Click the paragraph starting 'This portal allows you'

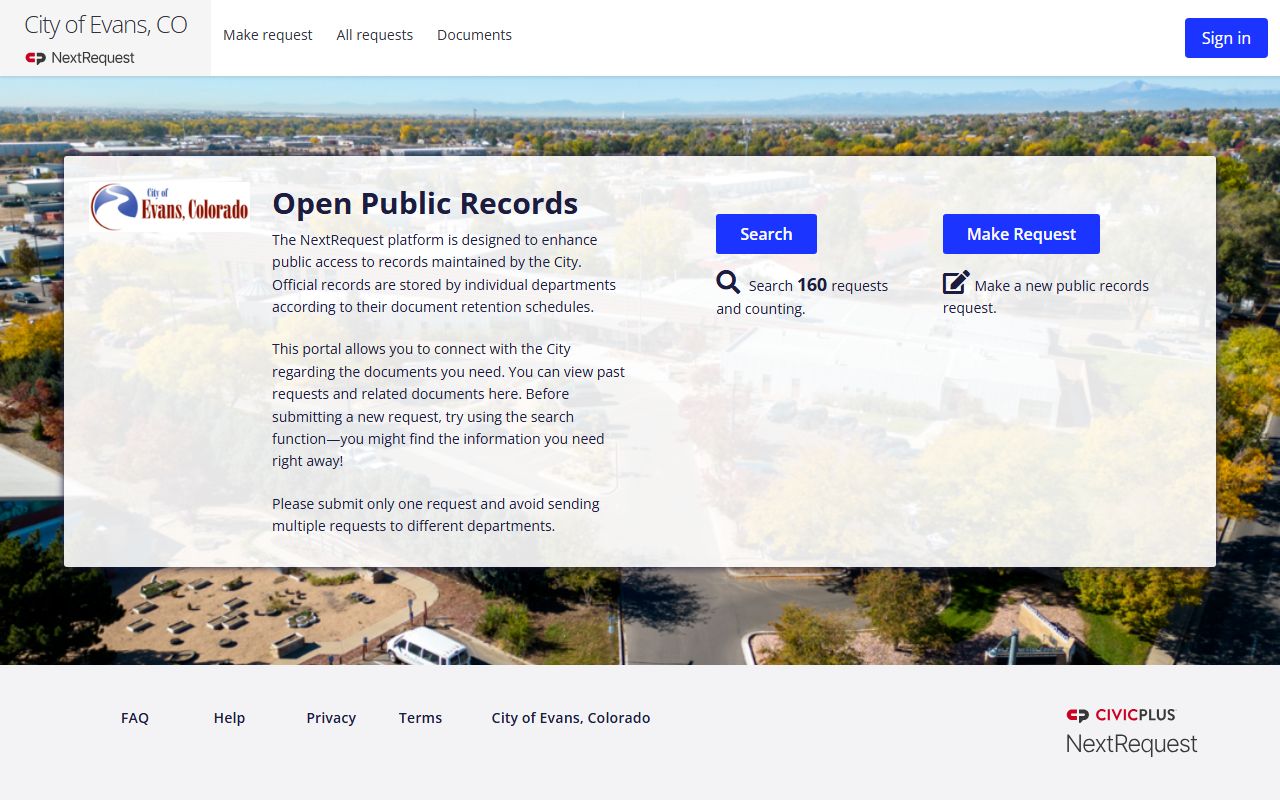tap(449, 405)
